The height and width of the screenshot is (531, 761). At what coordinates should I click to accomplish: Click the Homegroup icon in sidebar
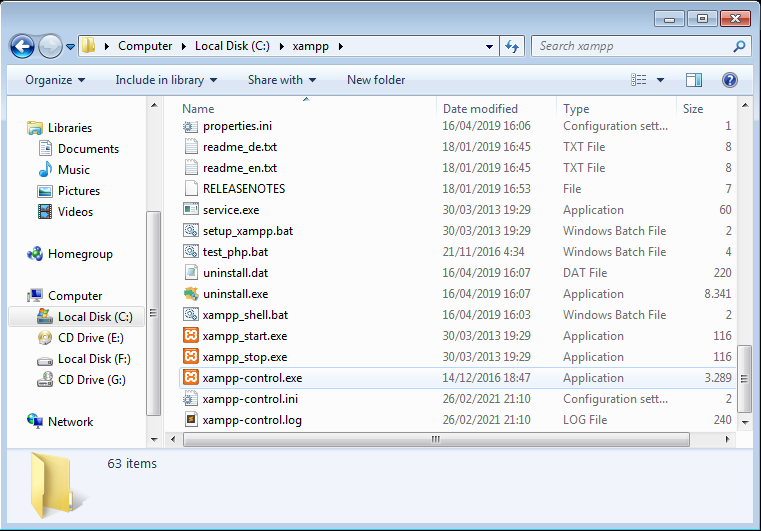click(35, 253)
